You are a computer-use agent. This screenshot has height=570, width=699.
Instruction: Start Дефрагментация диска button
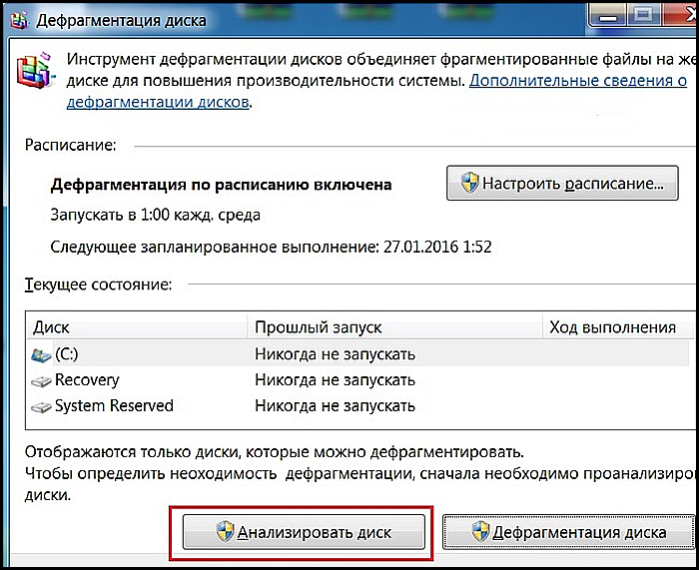569,532
